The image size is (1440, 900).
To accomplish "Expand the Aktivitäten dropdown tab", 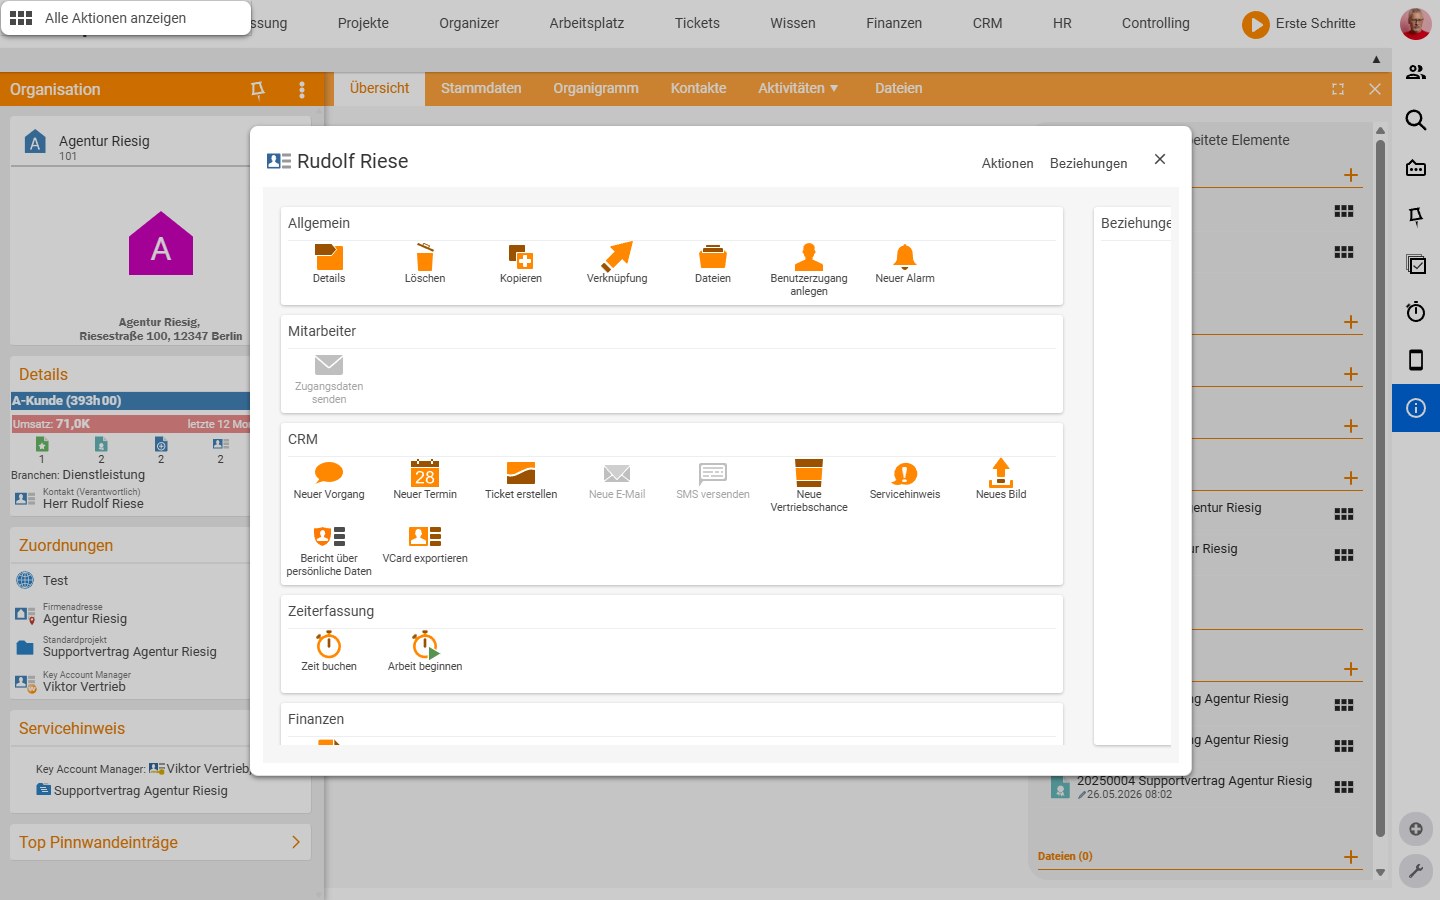I will 798,88.
